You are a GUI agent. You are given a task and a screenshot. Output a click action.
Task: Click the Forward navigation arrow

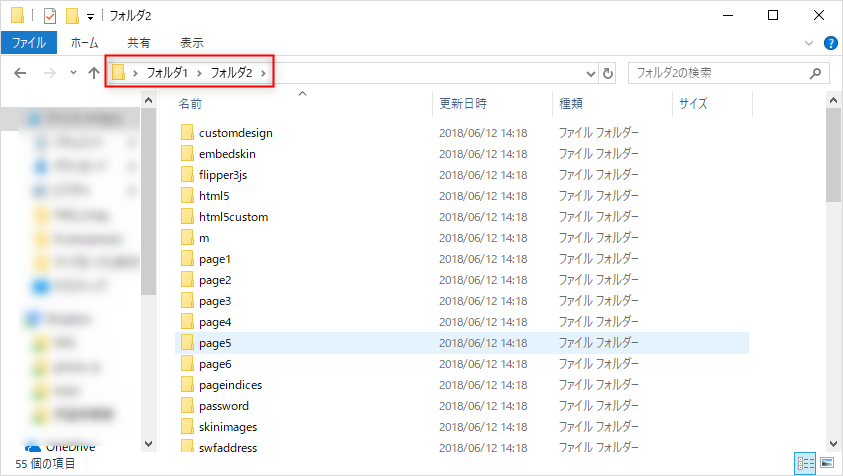coord(49,73)
